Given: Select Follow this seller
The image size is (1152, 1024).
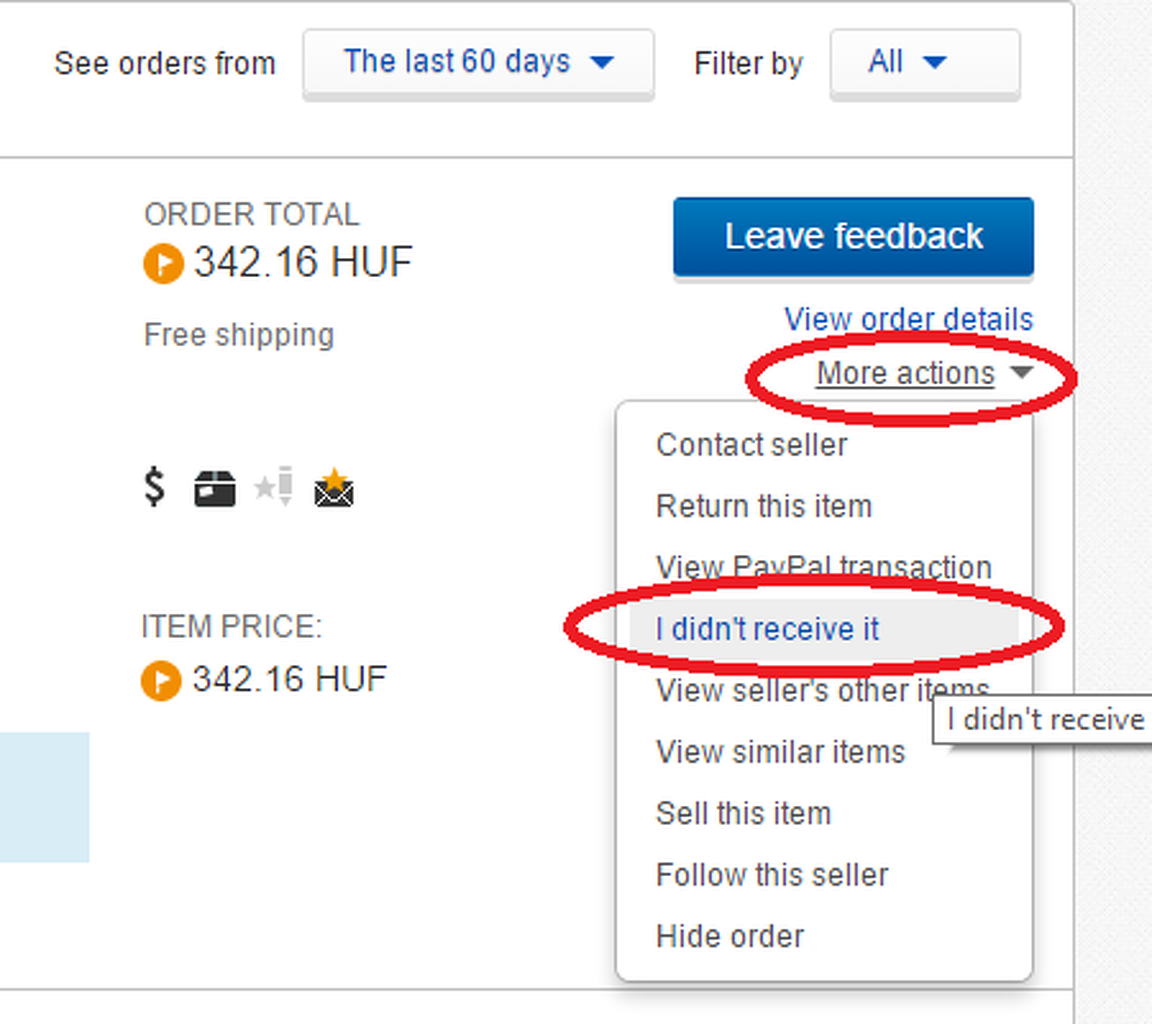Looking at the screenshot, I should [771, 875].
